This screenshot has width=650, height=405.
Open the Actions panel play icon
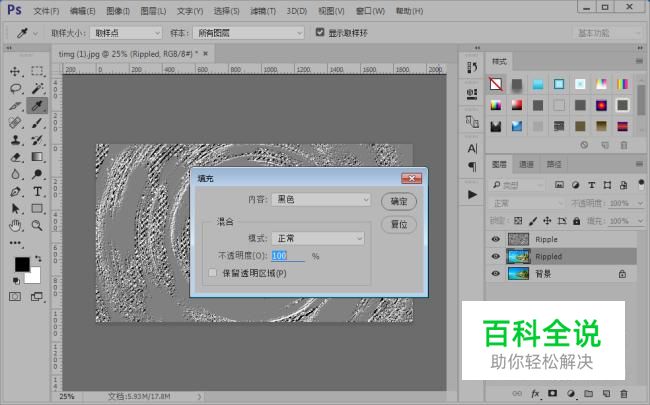[472, 192]
